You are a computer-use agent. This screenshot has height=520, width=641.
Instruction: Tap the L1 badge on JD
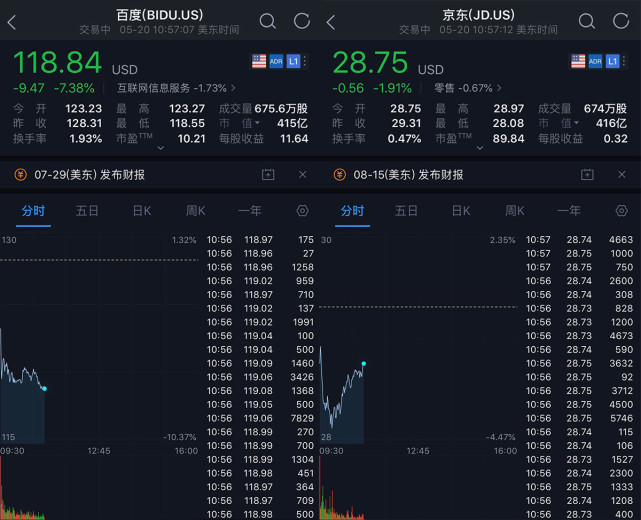[612, 61]
